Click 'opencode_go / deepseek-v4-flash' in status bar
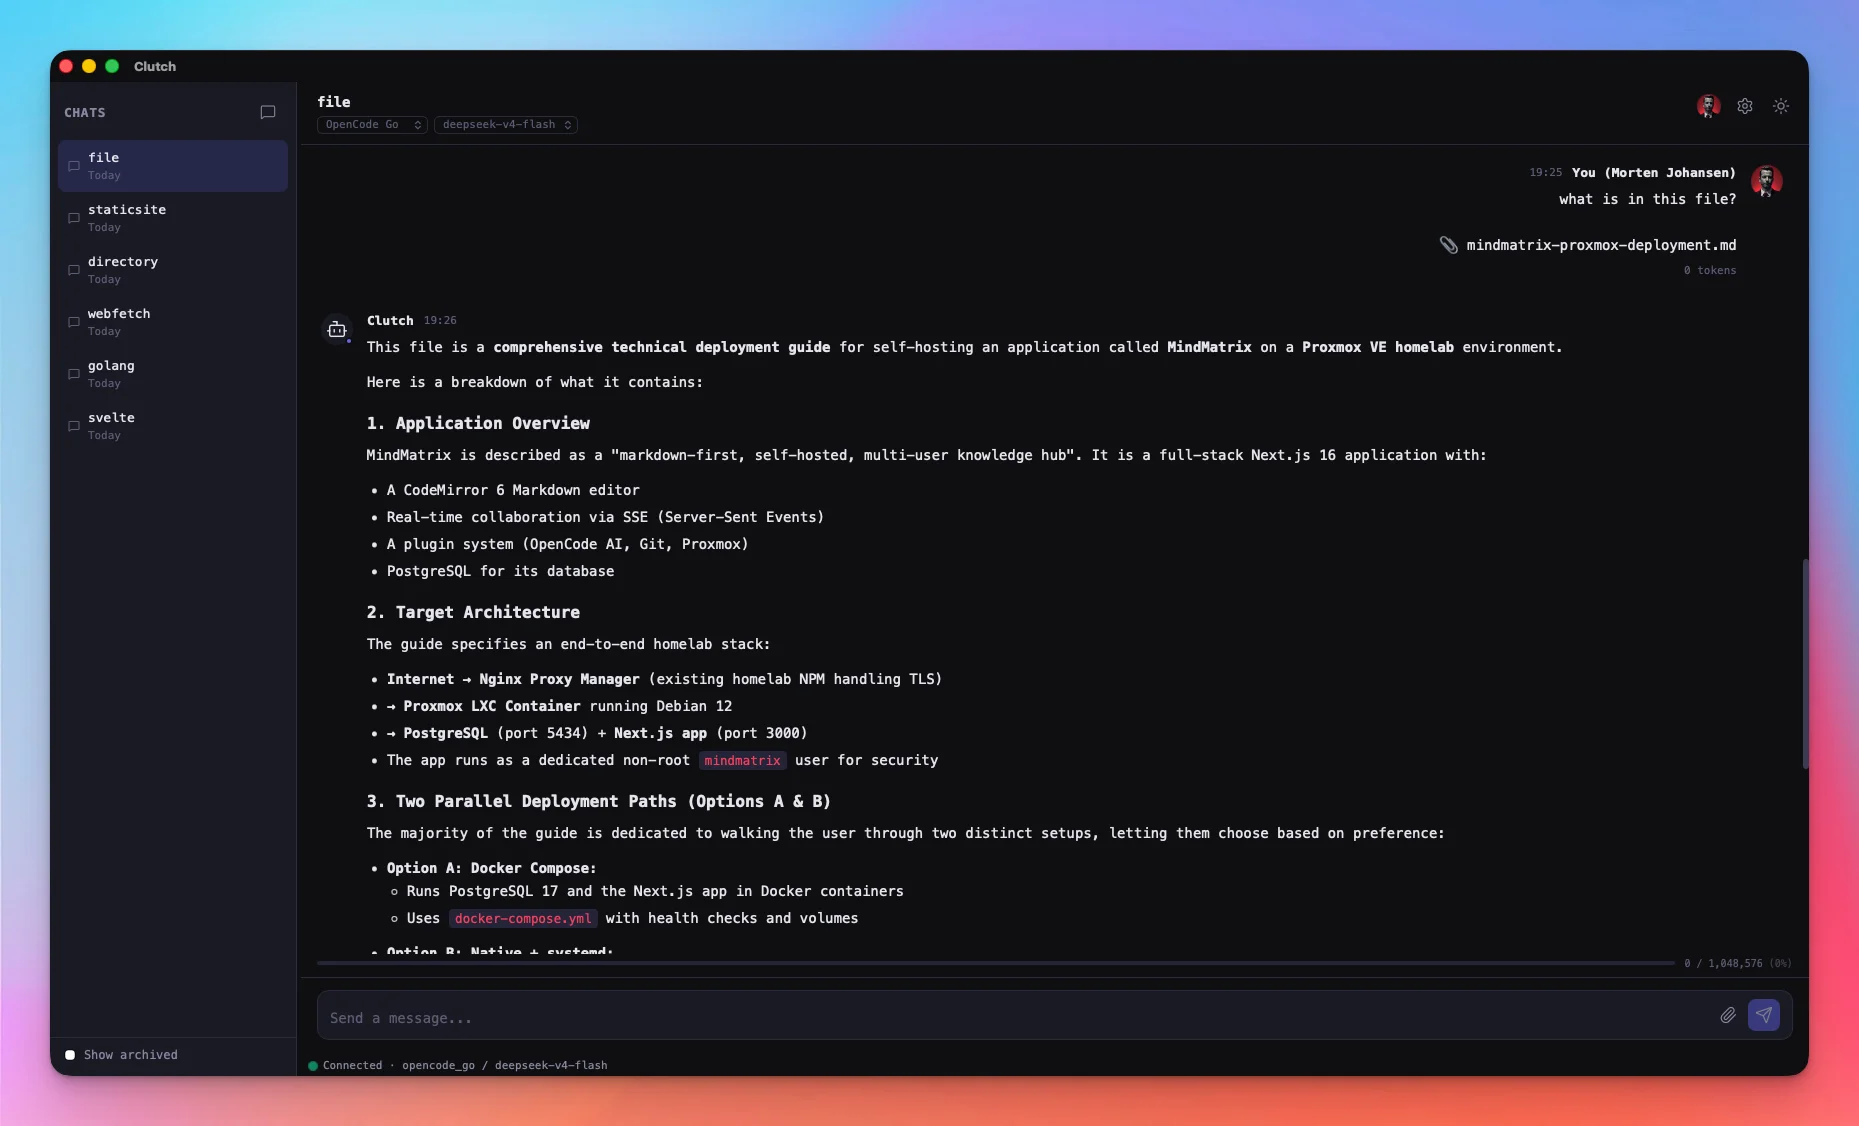This screenshot has height=1126, width=1859. click(x=505, y=1066)
